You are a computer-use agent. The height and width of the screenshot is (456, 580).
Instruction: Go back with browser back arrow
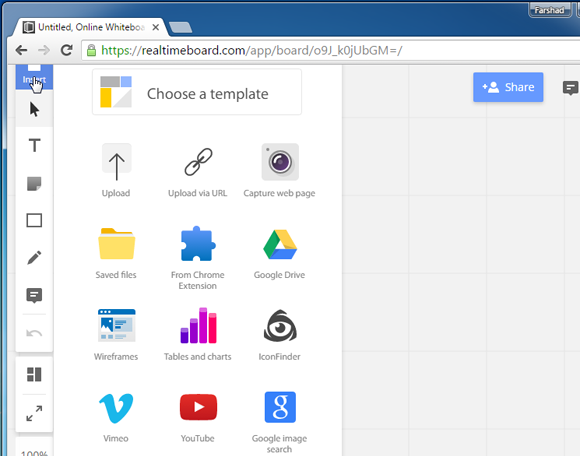point(21,50)
